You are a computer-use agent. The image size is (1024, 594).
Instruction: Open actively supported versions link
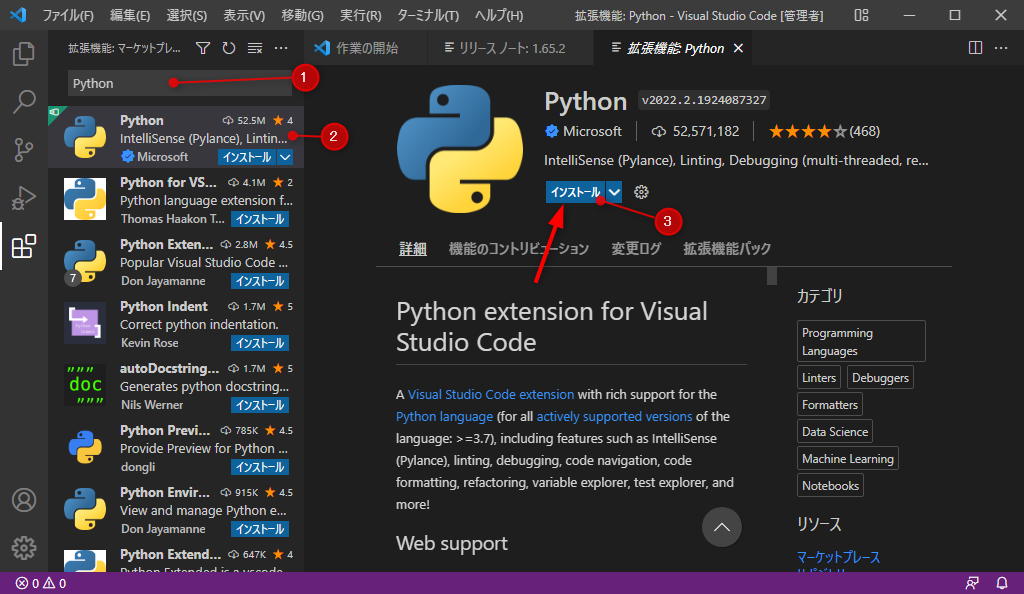click(x=614, y=416)
